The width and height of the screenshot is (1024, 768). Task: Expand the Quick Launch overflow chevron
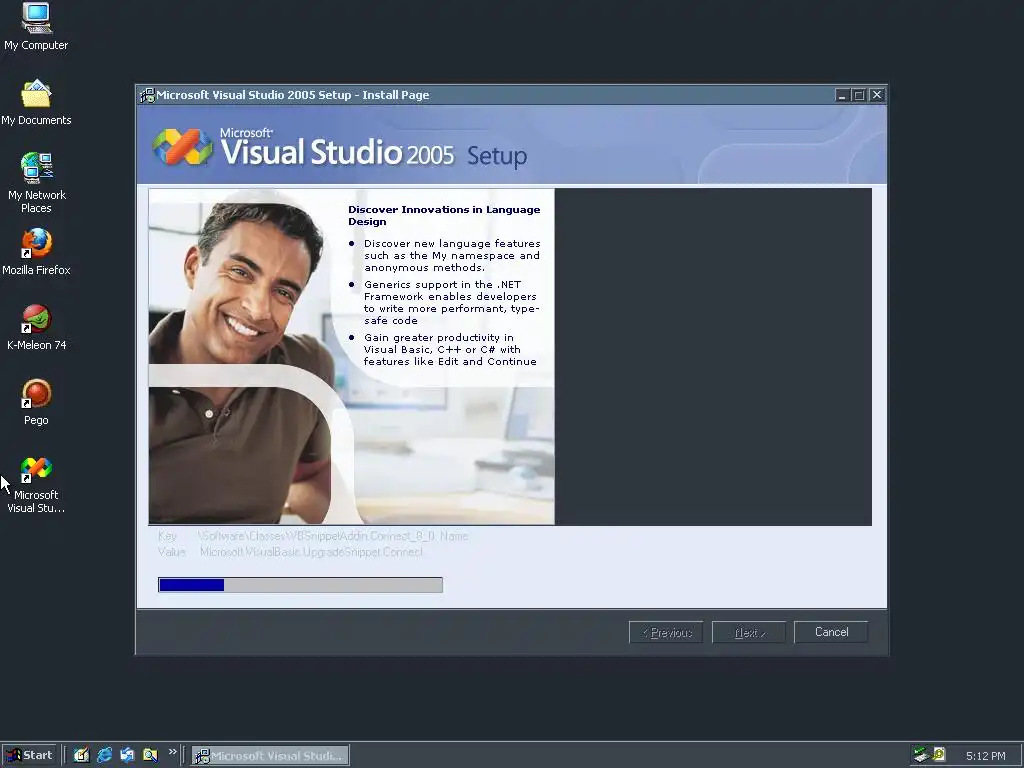[172, 752]
